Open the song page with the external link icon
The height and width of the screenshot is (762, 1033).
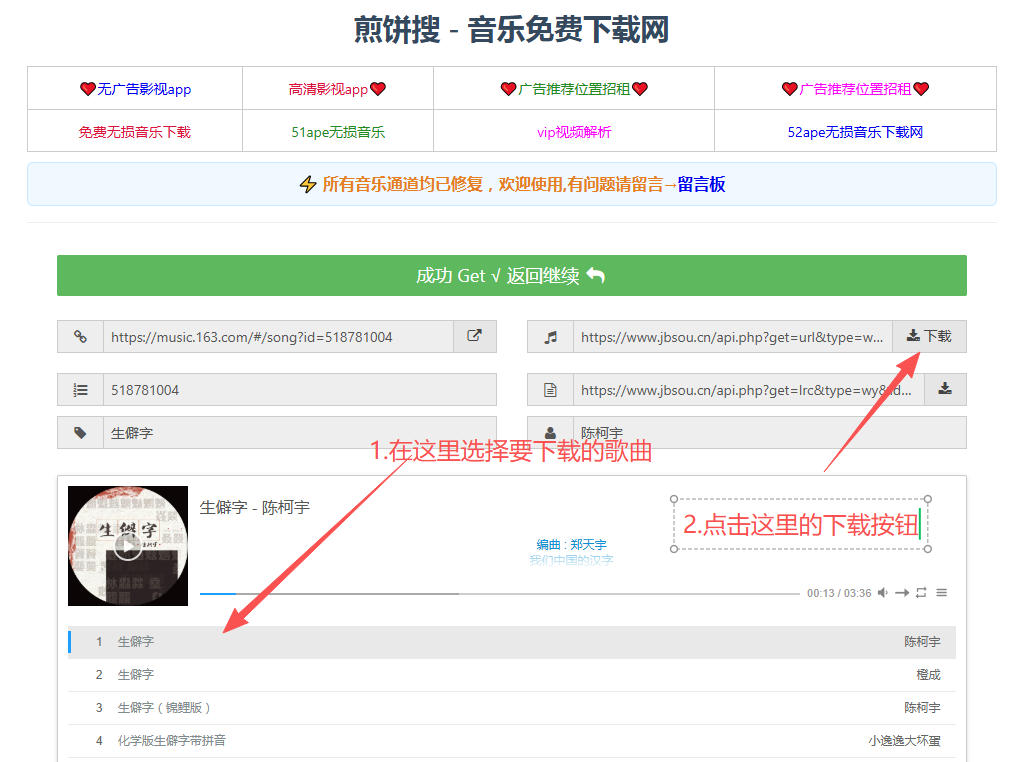(475, 336)
